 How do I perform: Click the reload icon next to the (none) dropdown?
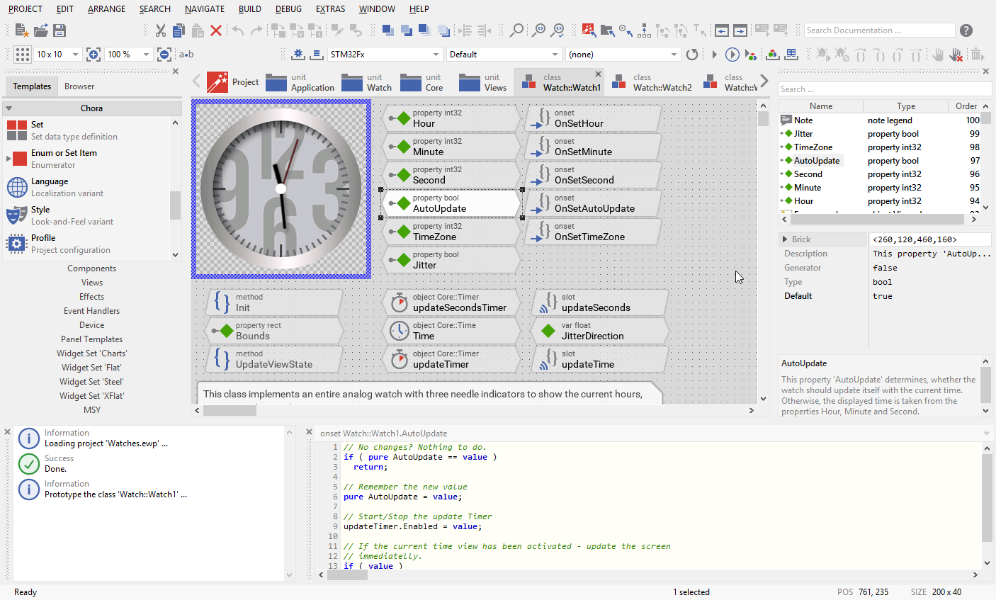pos(691,54)
